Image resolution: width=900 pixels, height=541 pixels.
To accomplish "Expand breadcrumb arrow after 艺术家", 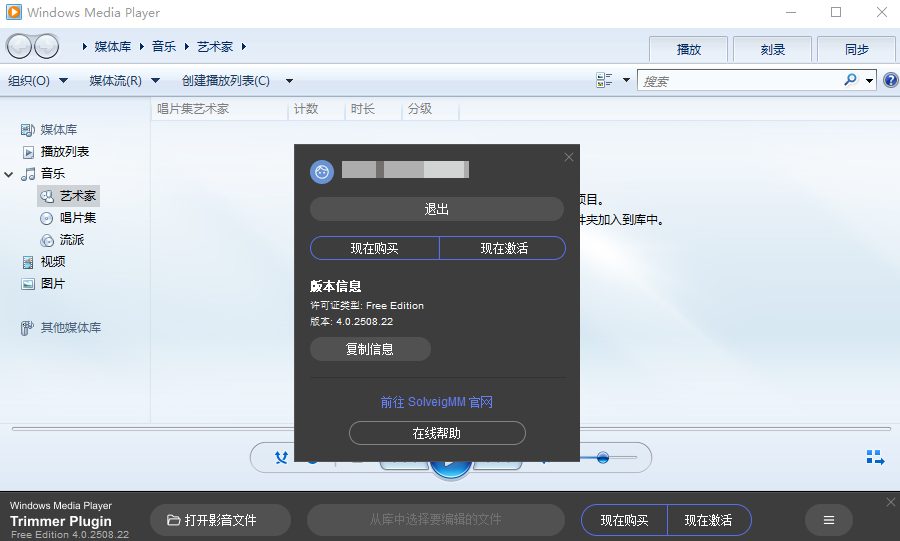I will tap(244, 46).
